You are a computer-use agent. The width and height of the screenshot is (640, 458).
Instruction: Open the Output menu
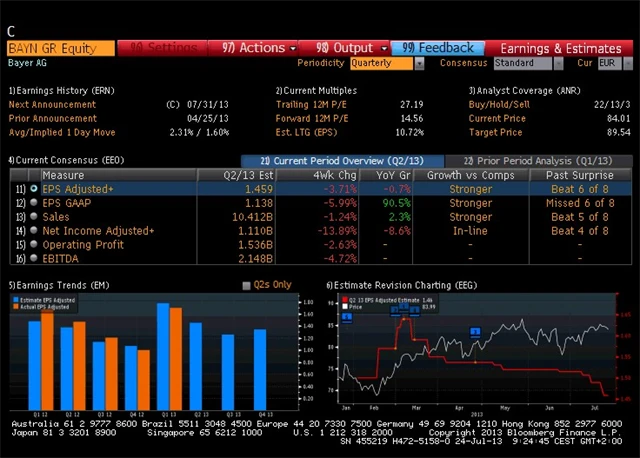pos(351,47)
